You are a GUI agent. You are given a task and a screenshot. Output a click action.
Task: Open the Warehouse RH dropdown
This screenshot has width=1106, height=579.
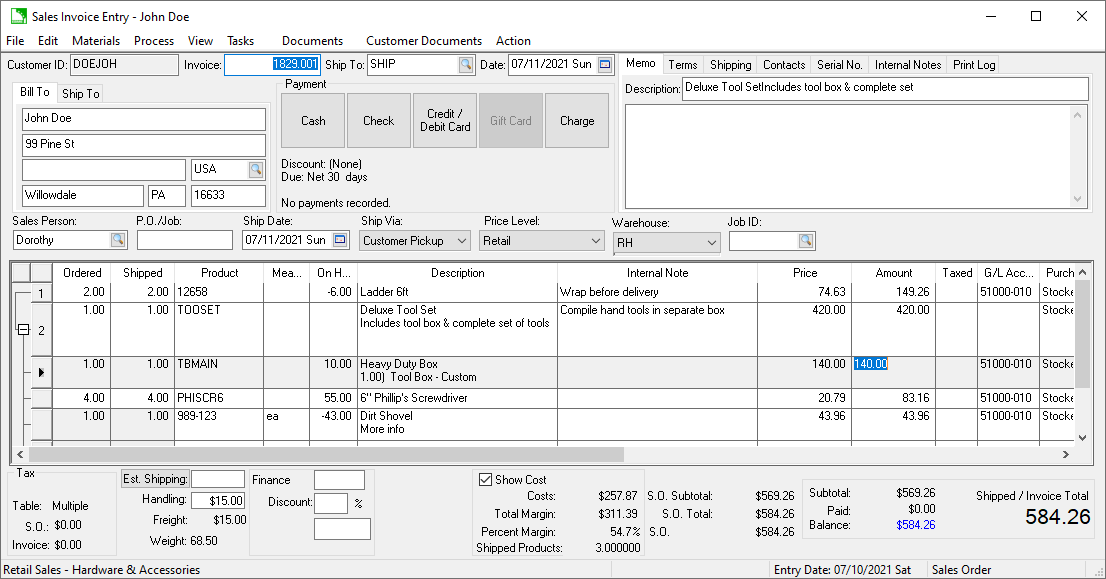711,243
